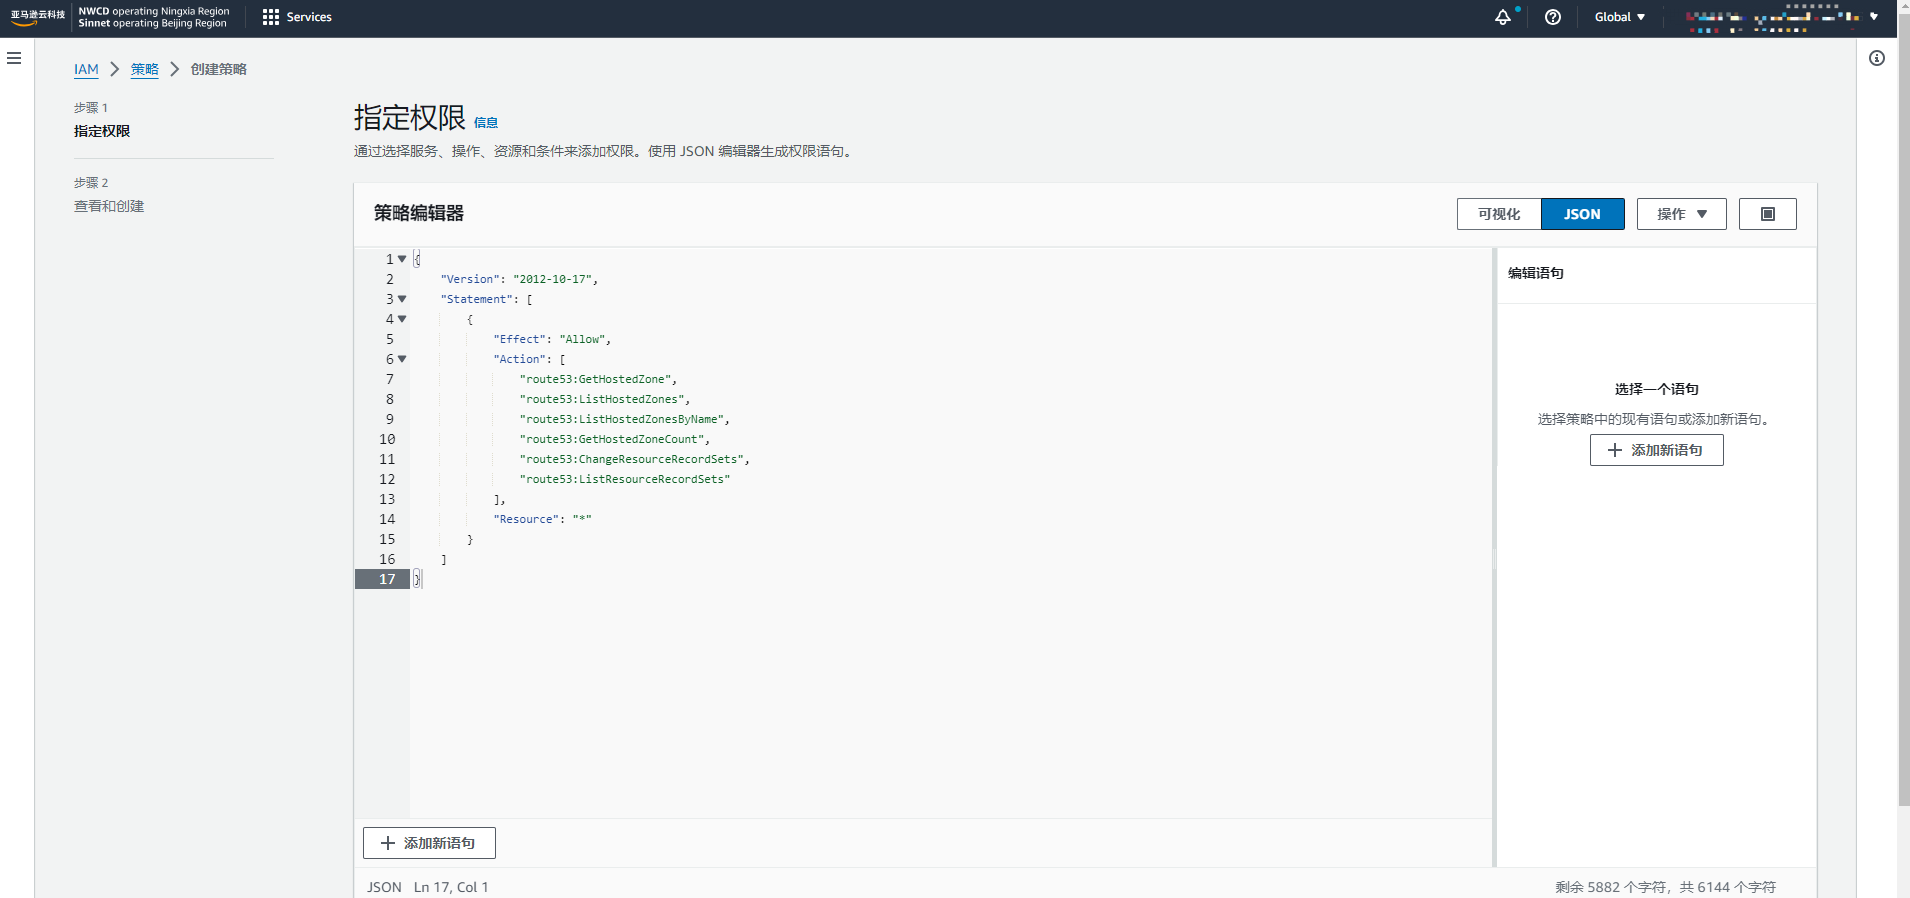The image size is (1910, 898).
Task: Go to IAM breadcrumb link
Action: coord(86,69)
